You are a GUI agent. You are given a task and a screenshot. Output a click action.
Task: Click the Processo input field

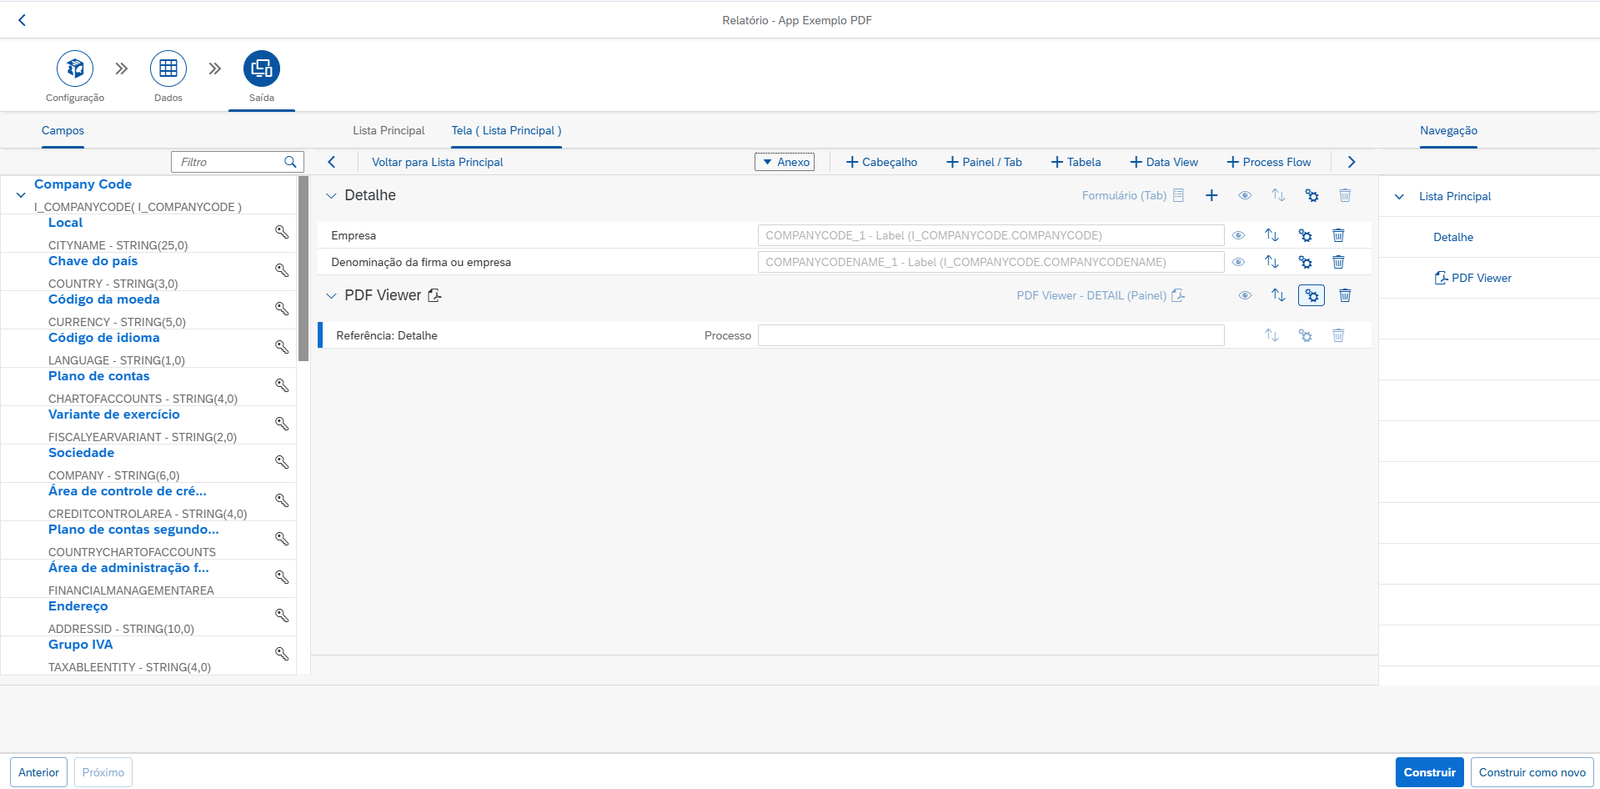pyautogui.click(x=991, y=335)
